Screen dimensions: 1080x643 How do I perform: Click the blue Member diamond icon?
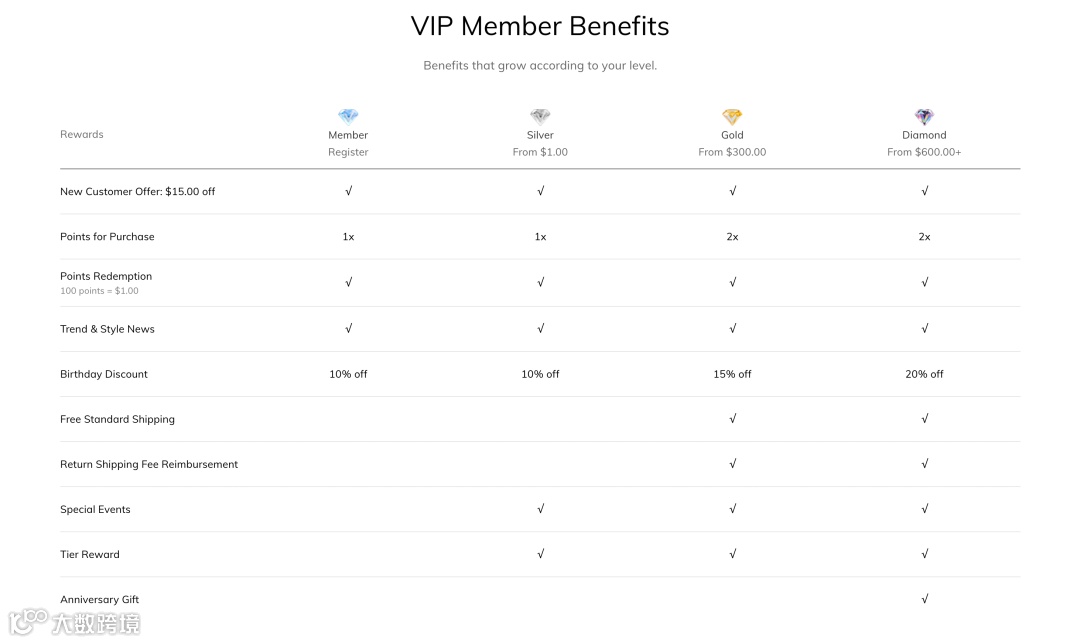[348, 116]
